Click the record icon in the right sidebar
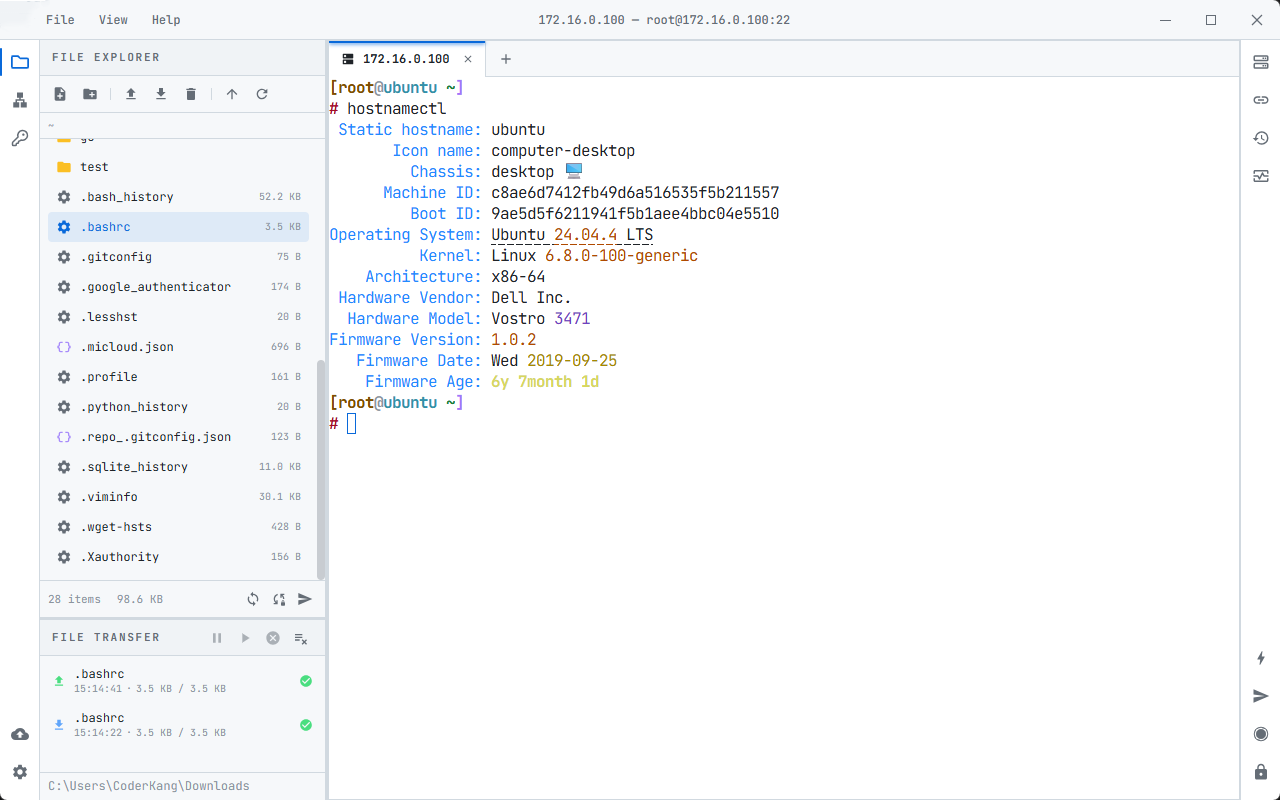The height and width of the screenshot is (800, 1280). (1261, 734)
